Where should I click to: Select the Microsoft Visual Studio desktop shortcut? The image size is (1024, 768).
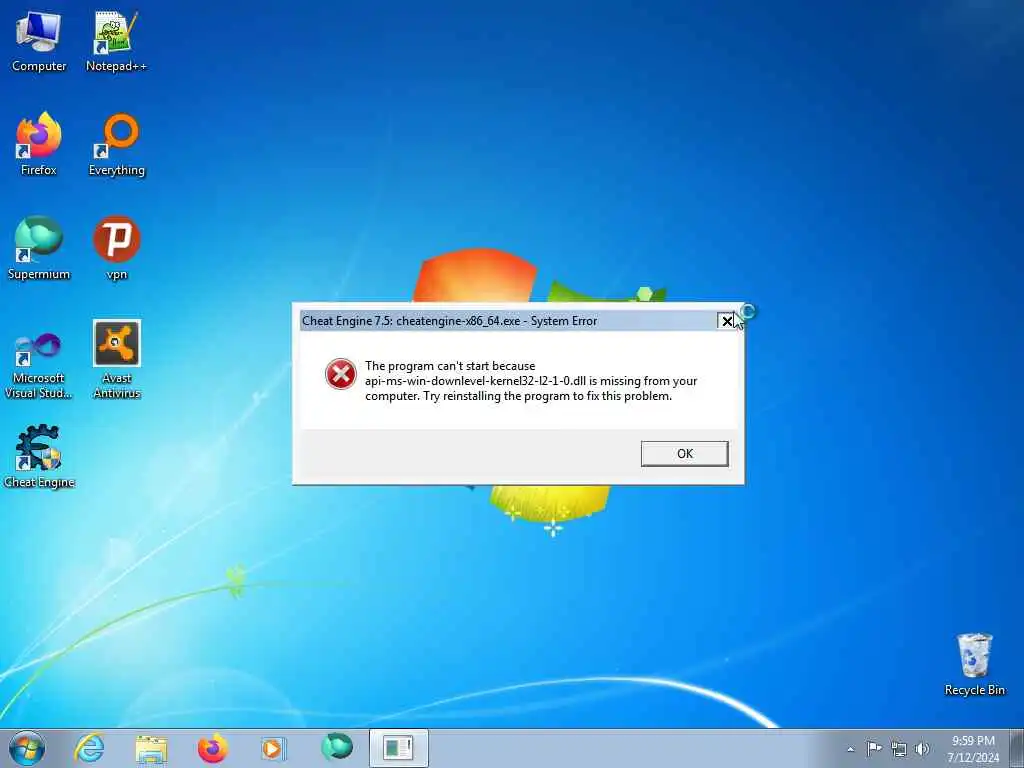[x=39, y=366]
